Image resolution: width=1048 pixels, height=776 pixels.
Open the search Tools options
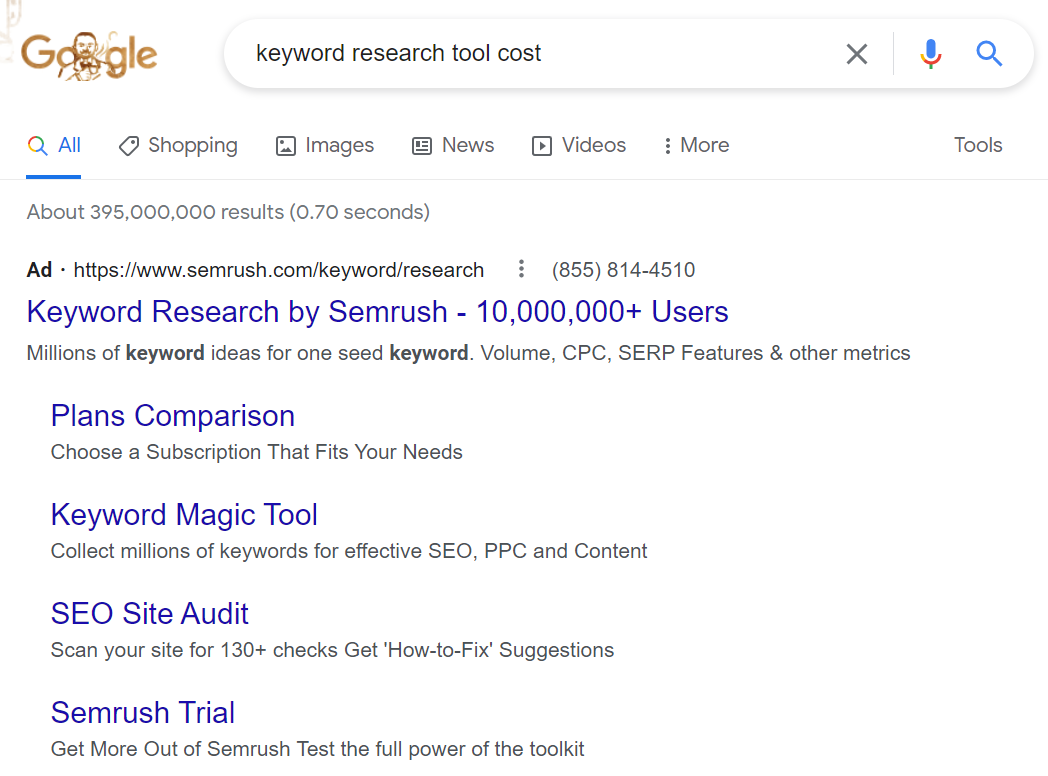977,145
